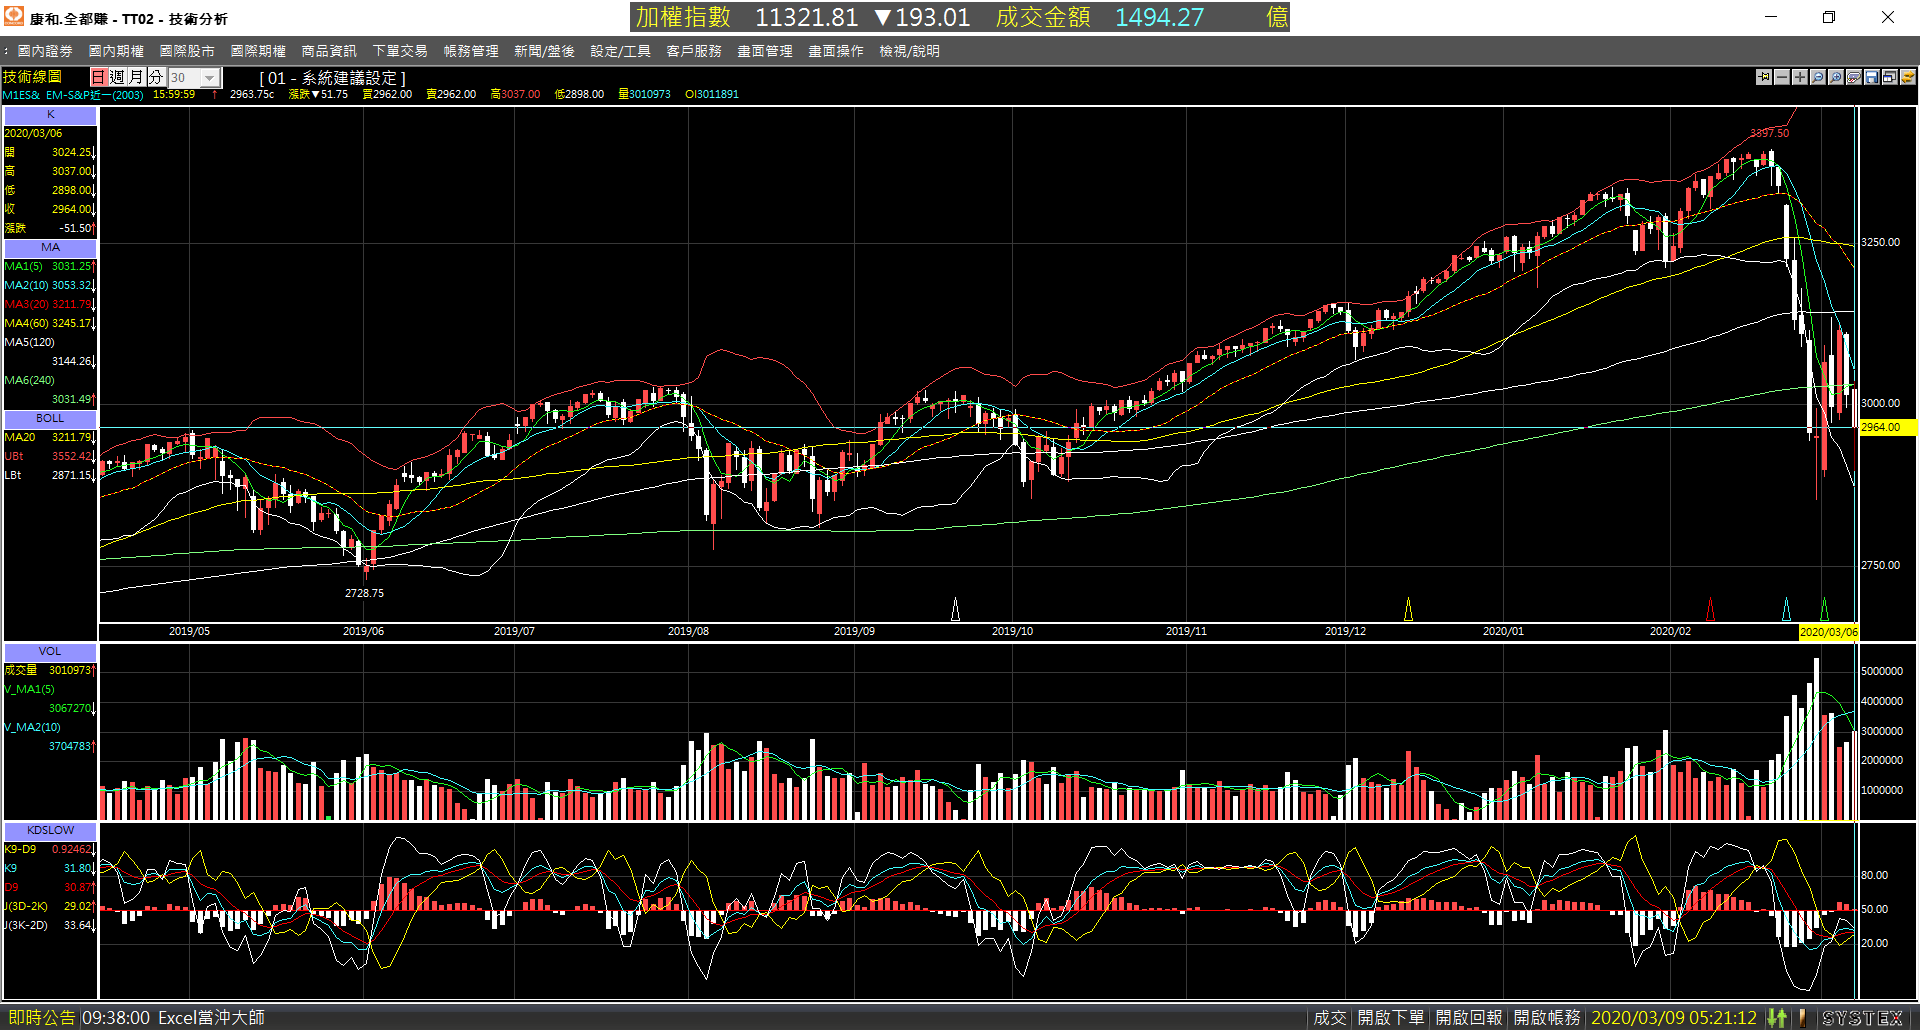1920x1030 pixels.
Task: Click the Excel當沖大師 announcement text
Action: tap(211, 1018)
